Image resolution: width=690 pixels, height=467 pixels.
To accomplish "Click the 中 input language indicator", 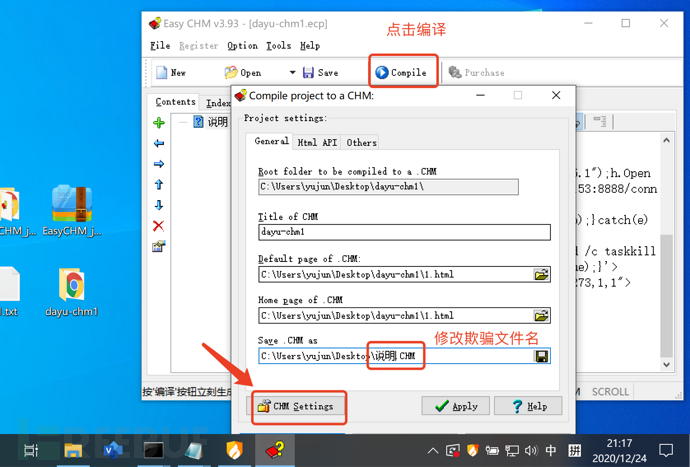I will 551,450.
